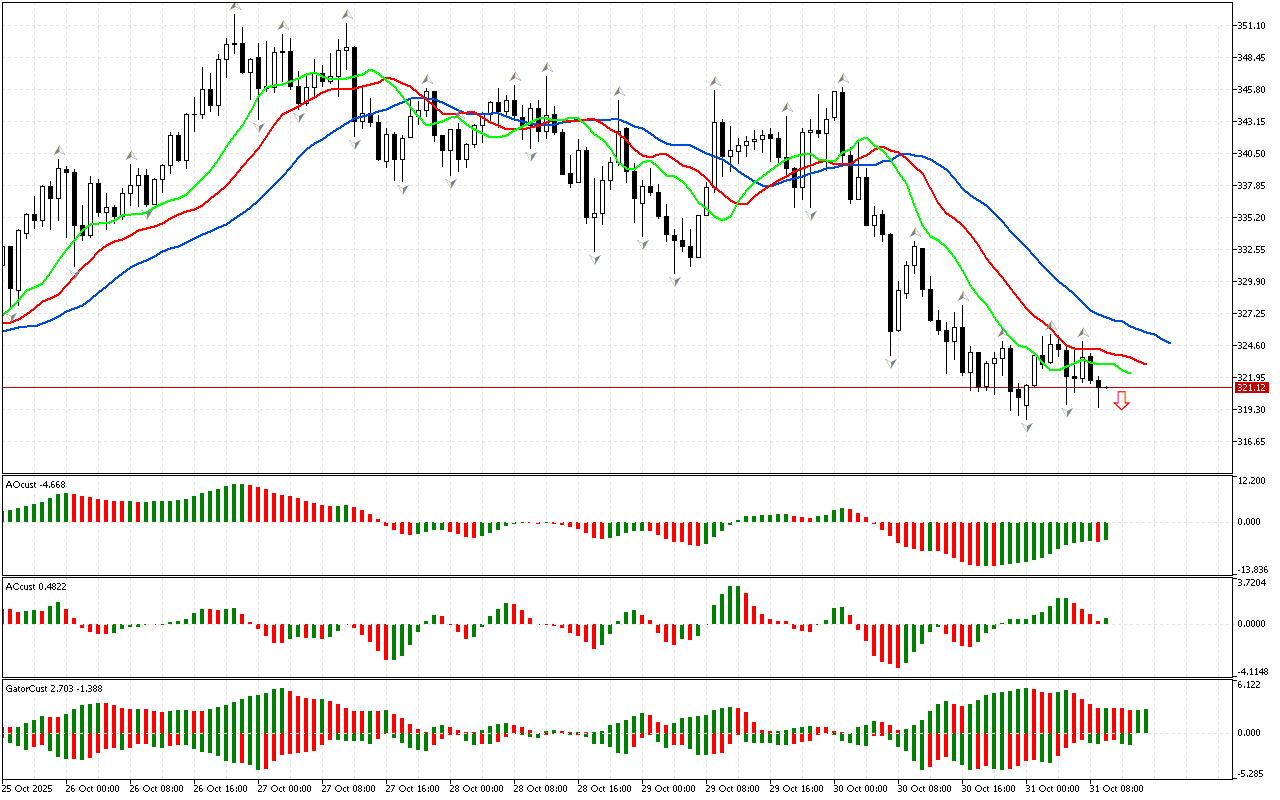Click the 316.65 price scale label
Image resolution: width=1280 pixels, height=800 pixels.
(x=1251, y=442)
